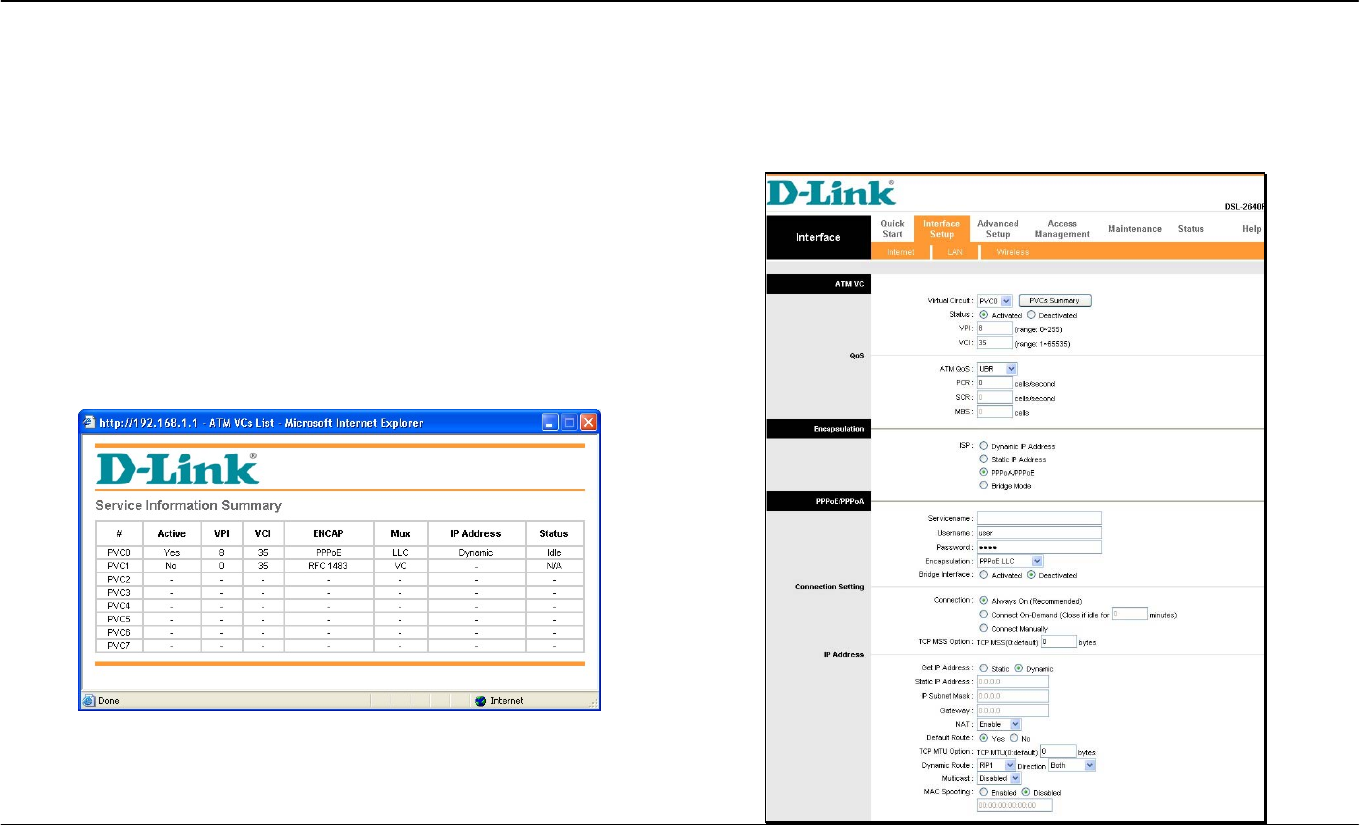The height and width of the screenshot is (825, 1360).
Task: Go to the Wireless sub-tab
Action: coord(1012,252)
